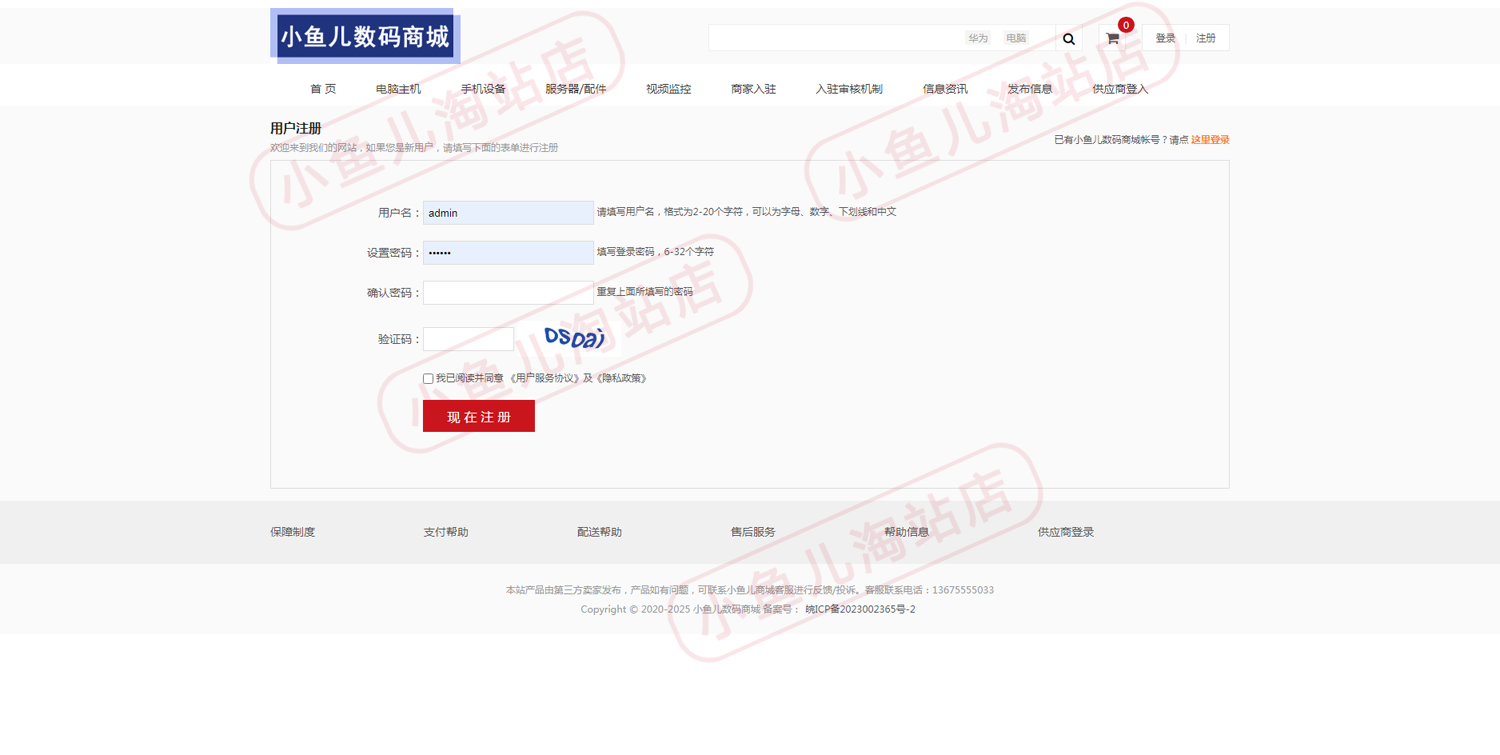
Task: Open 保障制度 footer link
Action: (x=292, y=532)
